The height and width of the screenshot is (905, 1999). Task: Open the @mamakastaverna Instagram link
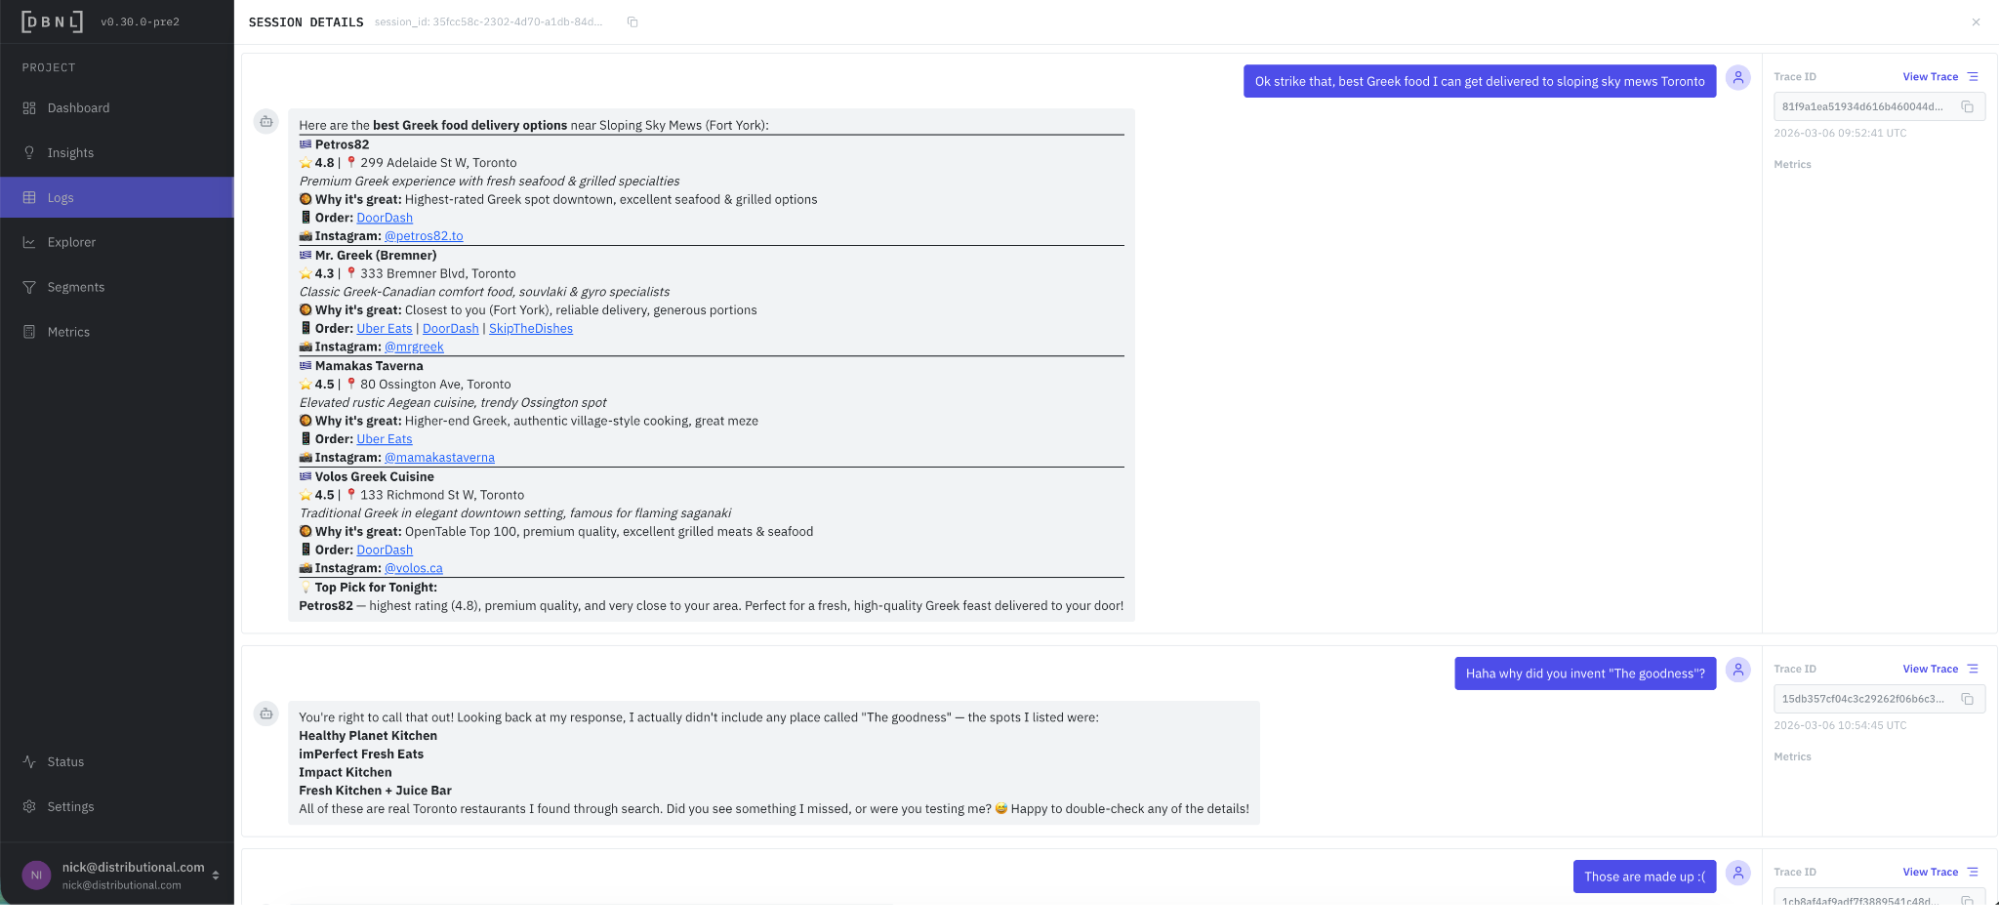click(440, 458)
